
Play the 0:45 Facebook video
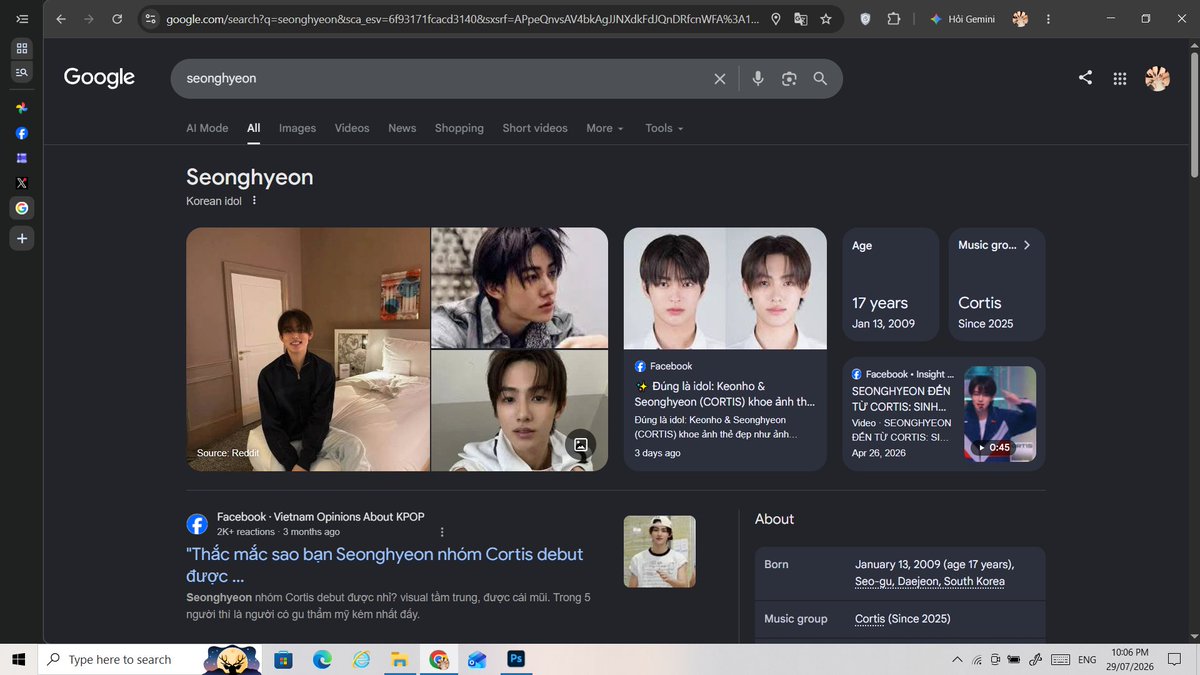pos(1000,414)
